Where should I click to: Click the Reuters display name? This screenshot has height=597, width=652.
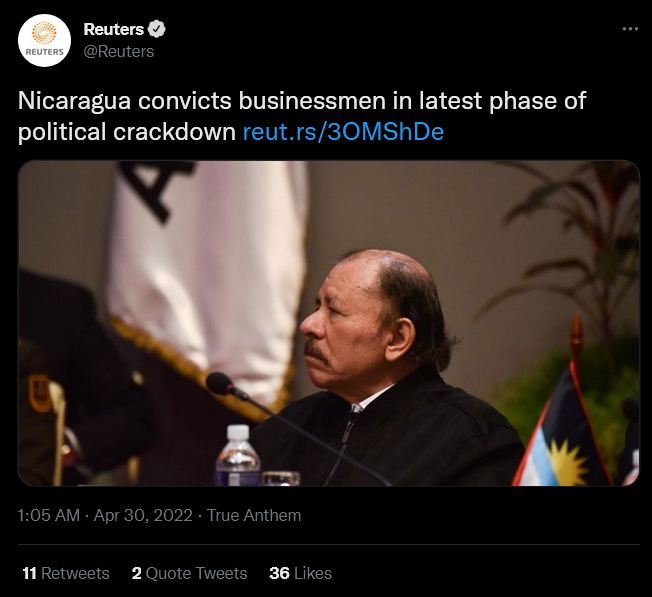point(113,30)
